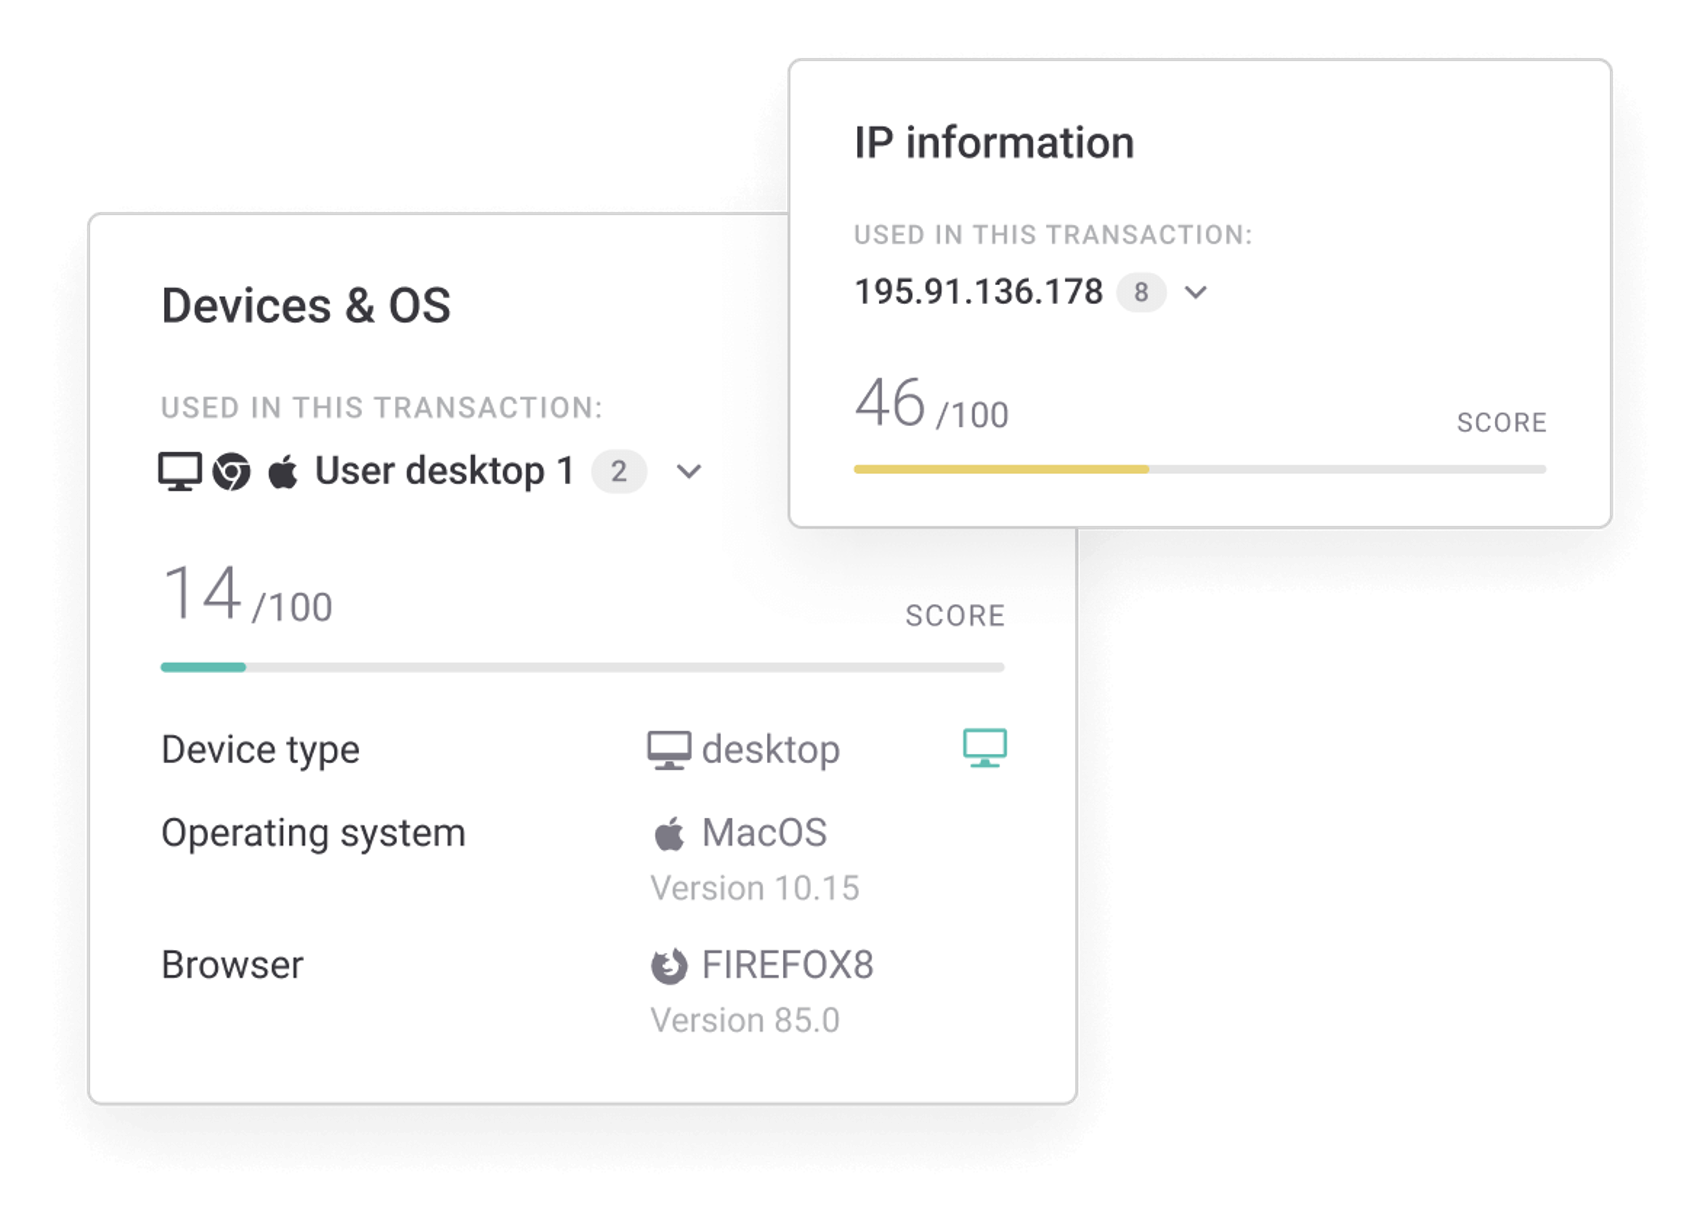Screen dimensions: 1700x1222
Task: Select the Apple icon beside MacOS
Action: click(670, 831)
